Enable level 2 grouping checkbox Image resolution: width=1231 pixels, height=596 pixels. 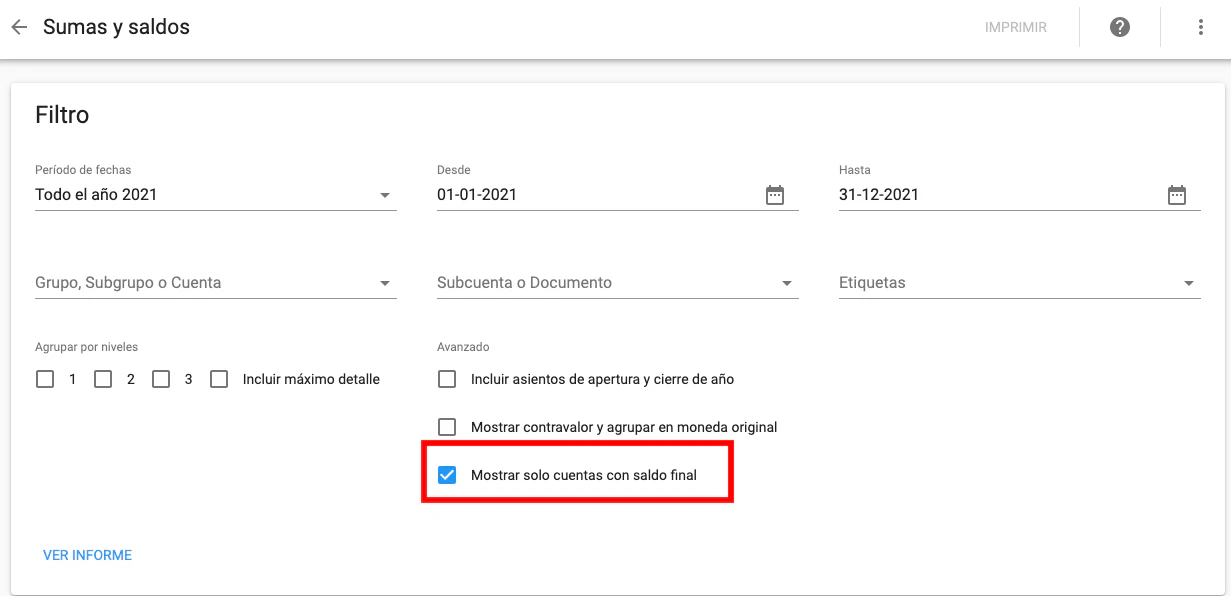(x=103, y=380)
